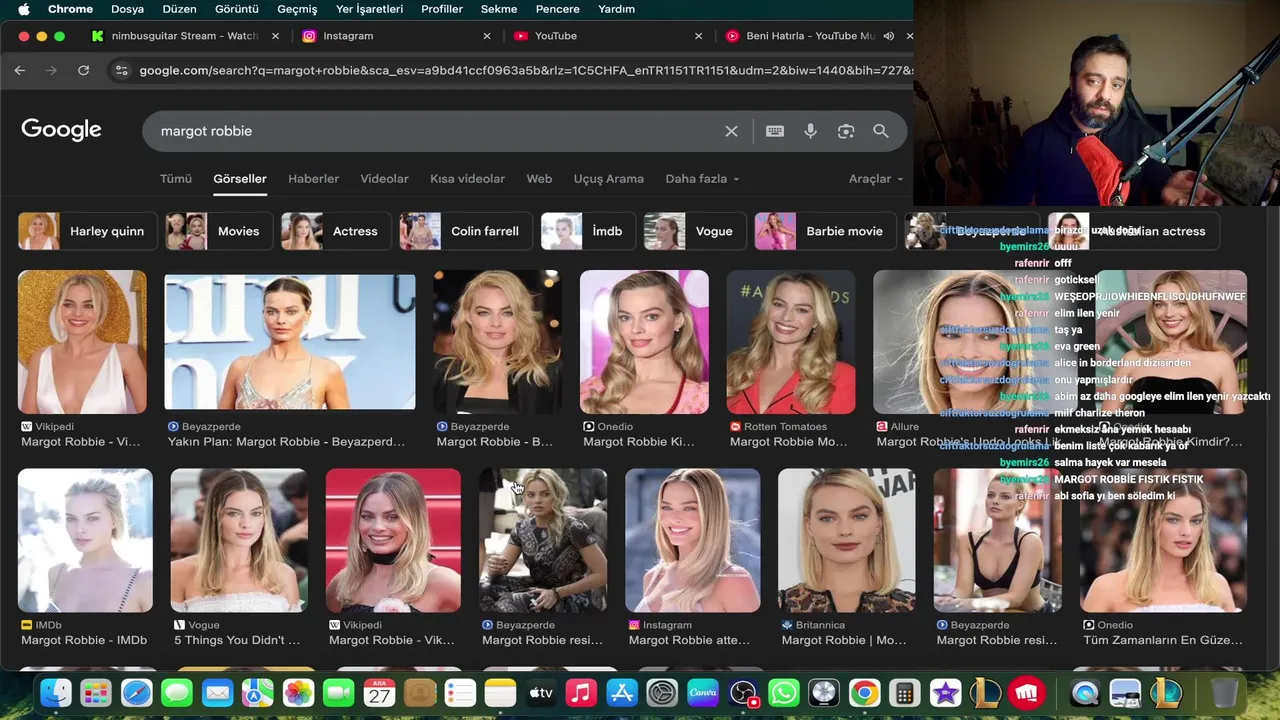
Task: Click the magnifier search button
Action: [x=881, y=131]
